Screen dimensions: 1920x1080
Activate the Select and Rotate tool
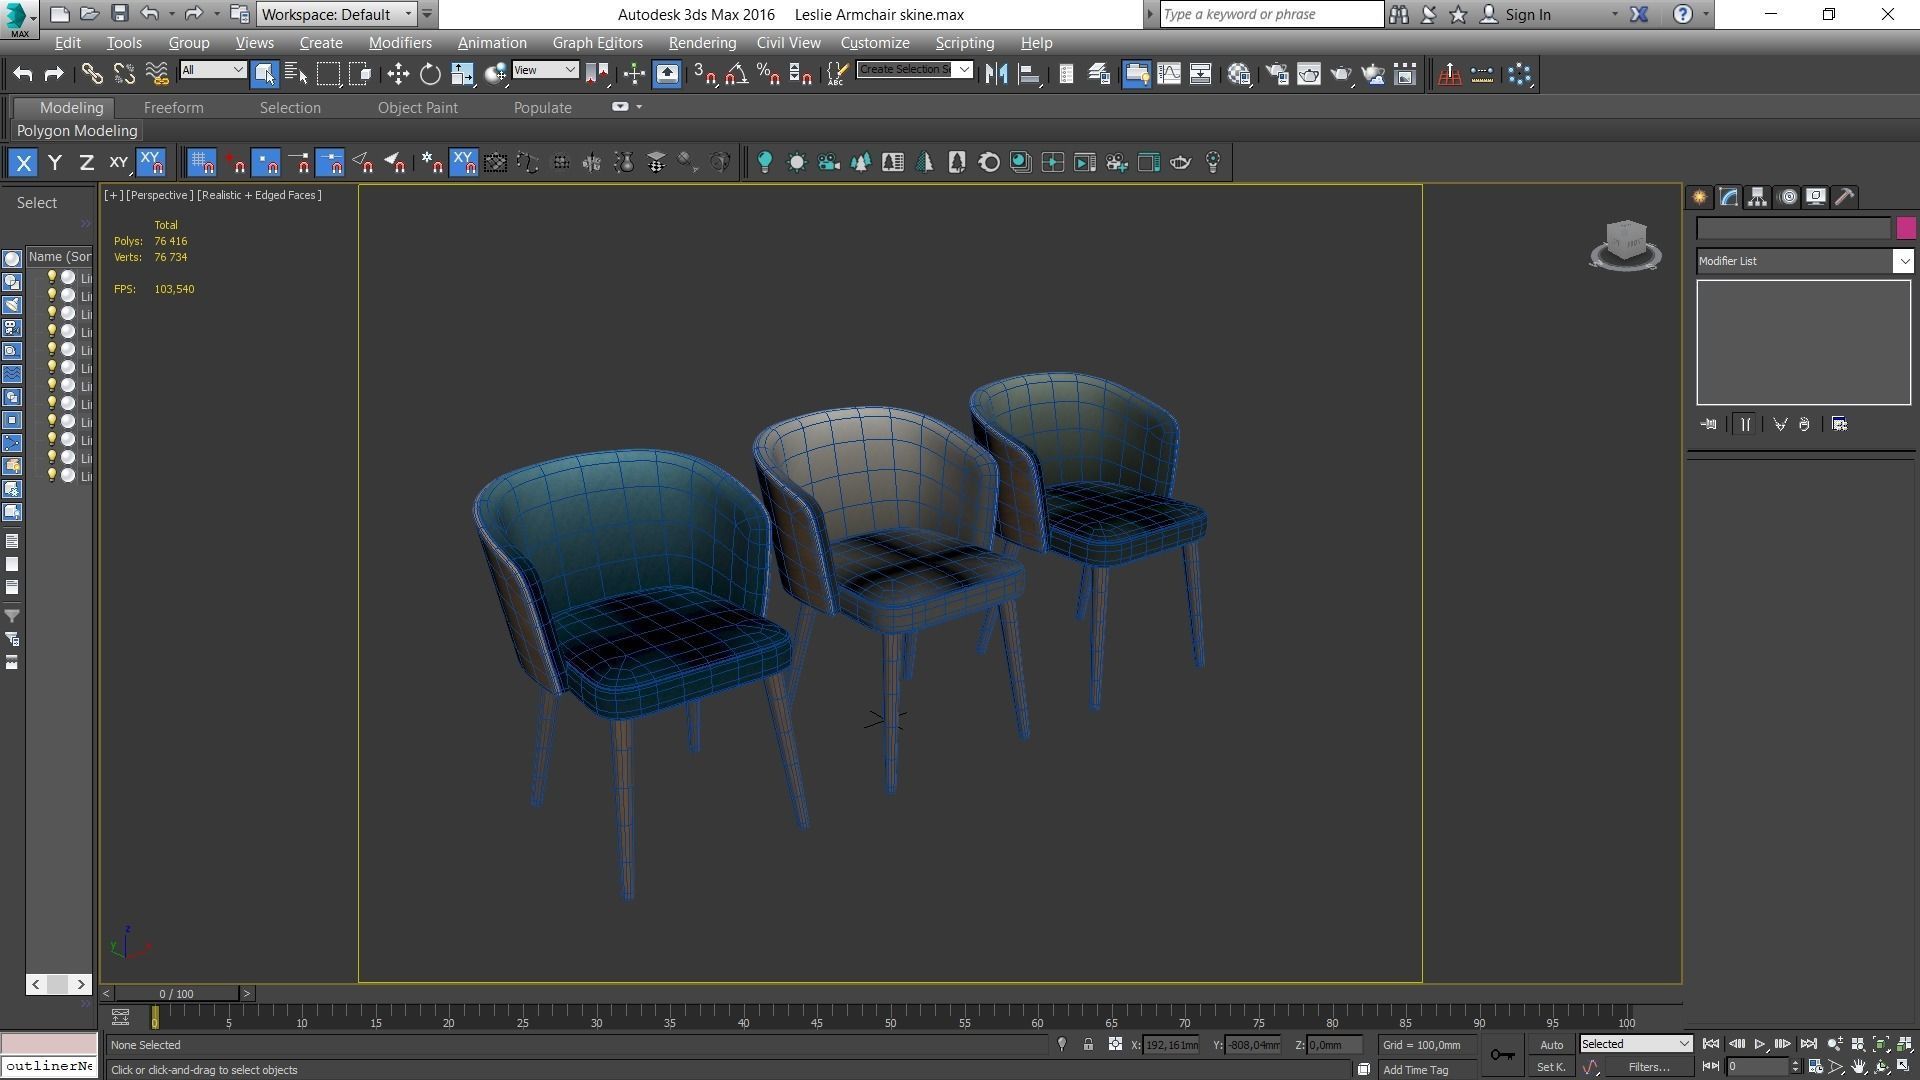pos(430,74)
